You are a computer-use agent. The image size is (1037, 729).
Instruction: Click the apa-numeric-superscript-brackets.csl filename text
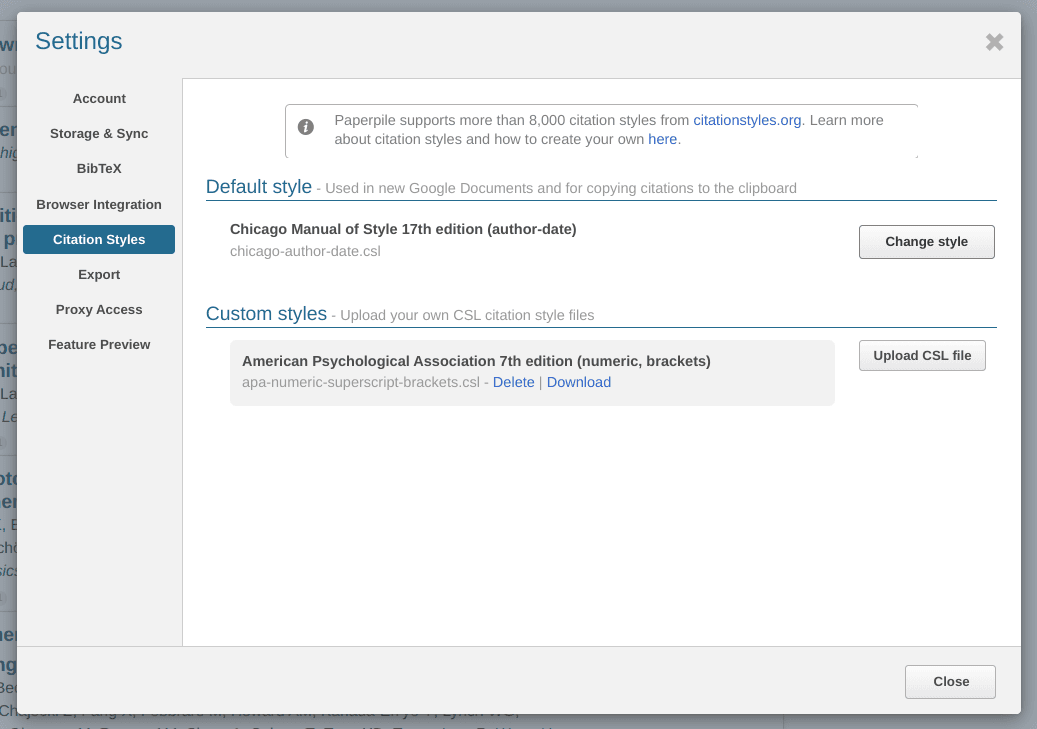pos(361,382)
